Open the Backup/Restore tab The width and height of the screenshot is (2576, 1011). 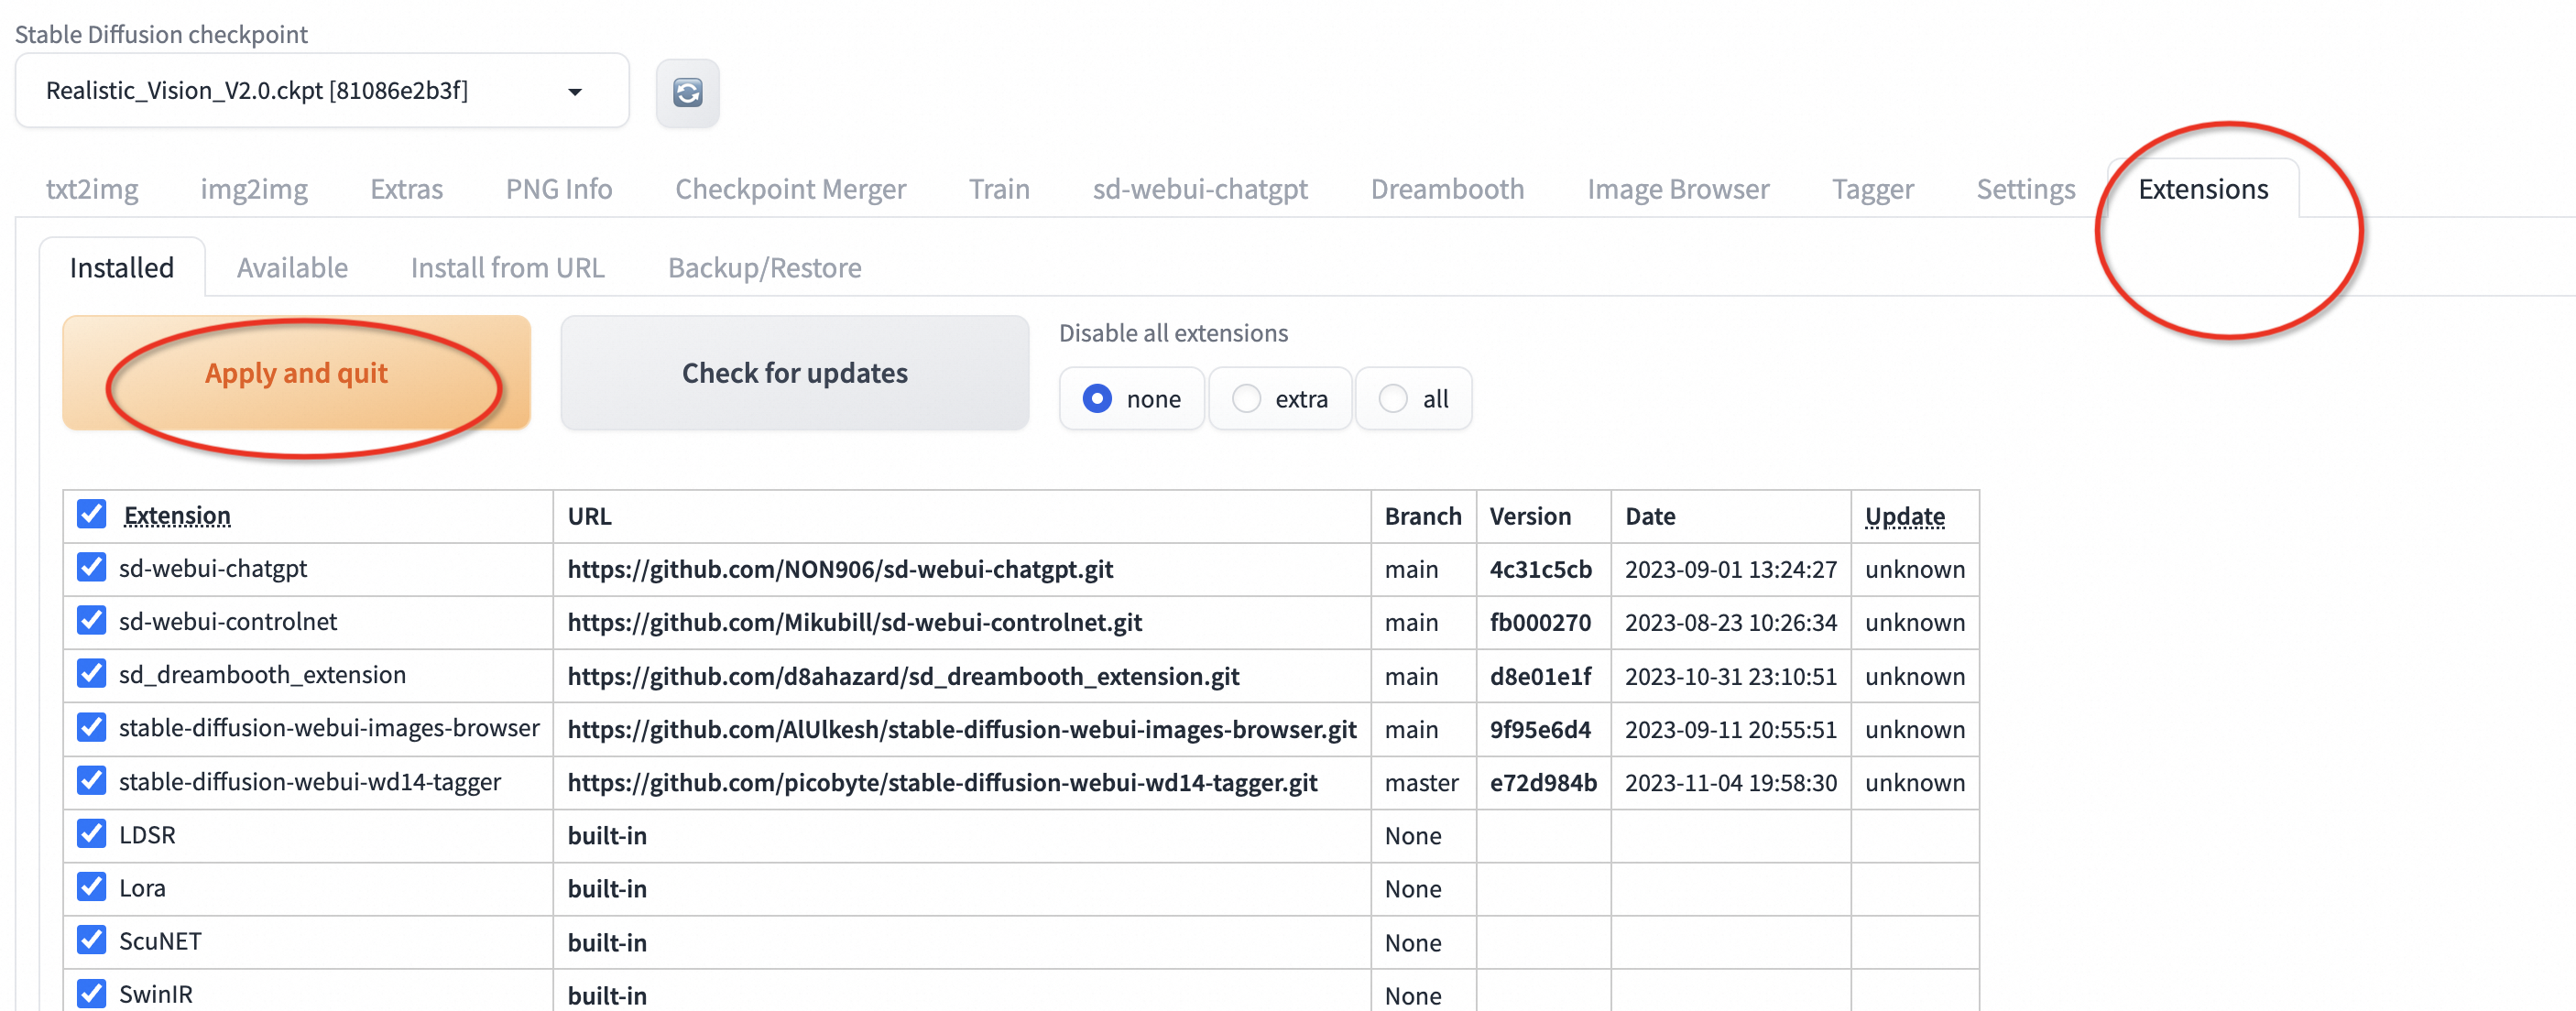pos(764,268)
